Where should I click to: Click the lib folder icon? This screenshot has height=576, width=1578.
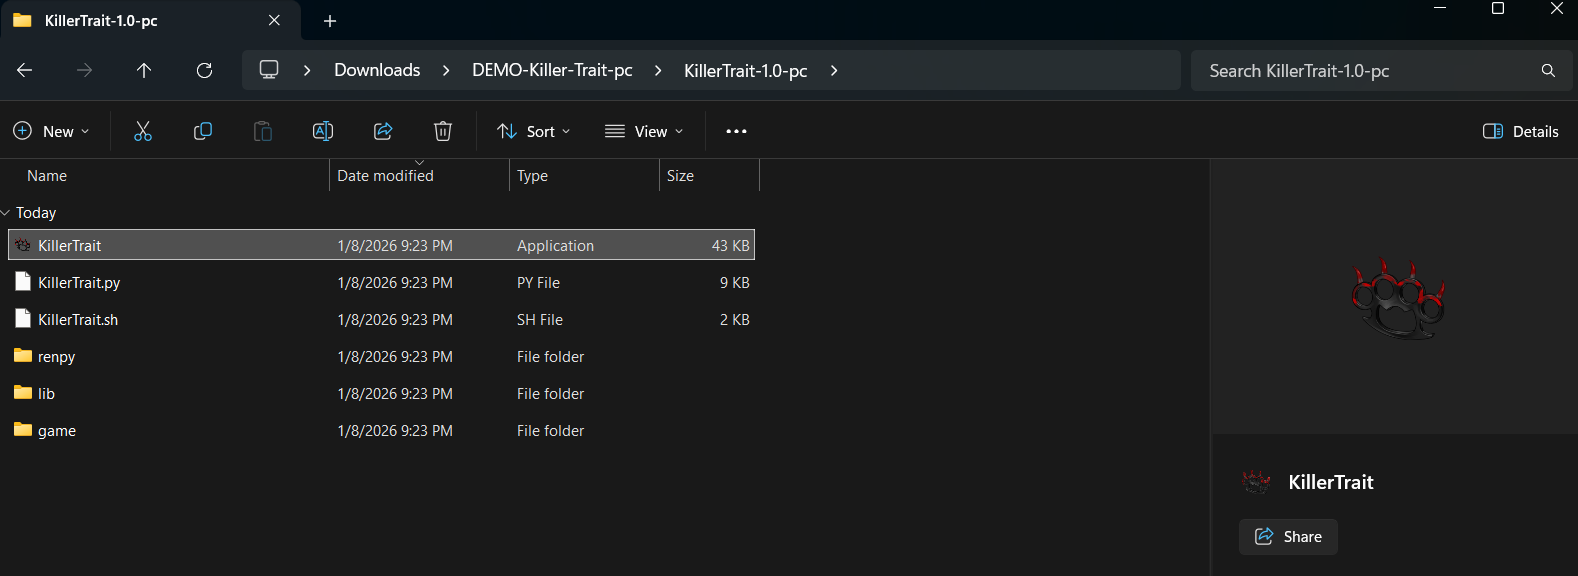(23, 393)
